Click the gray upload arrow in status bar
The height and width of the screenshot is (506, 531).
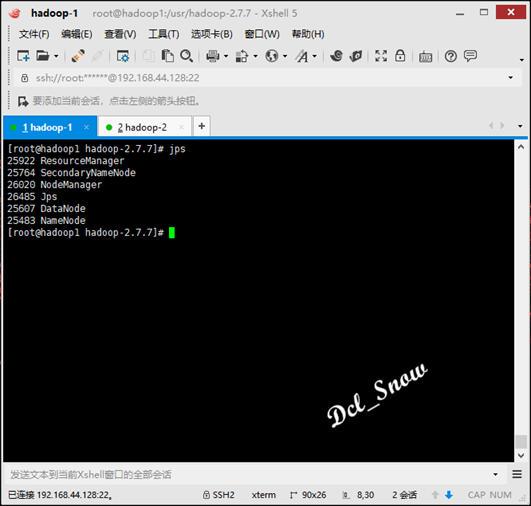tap(435, 495)
